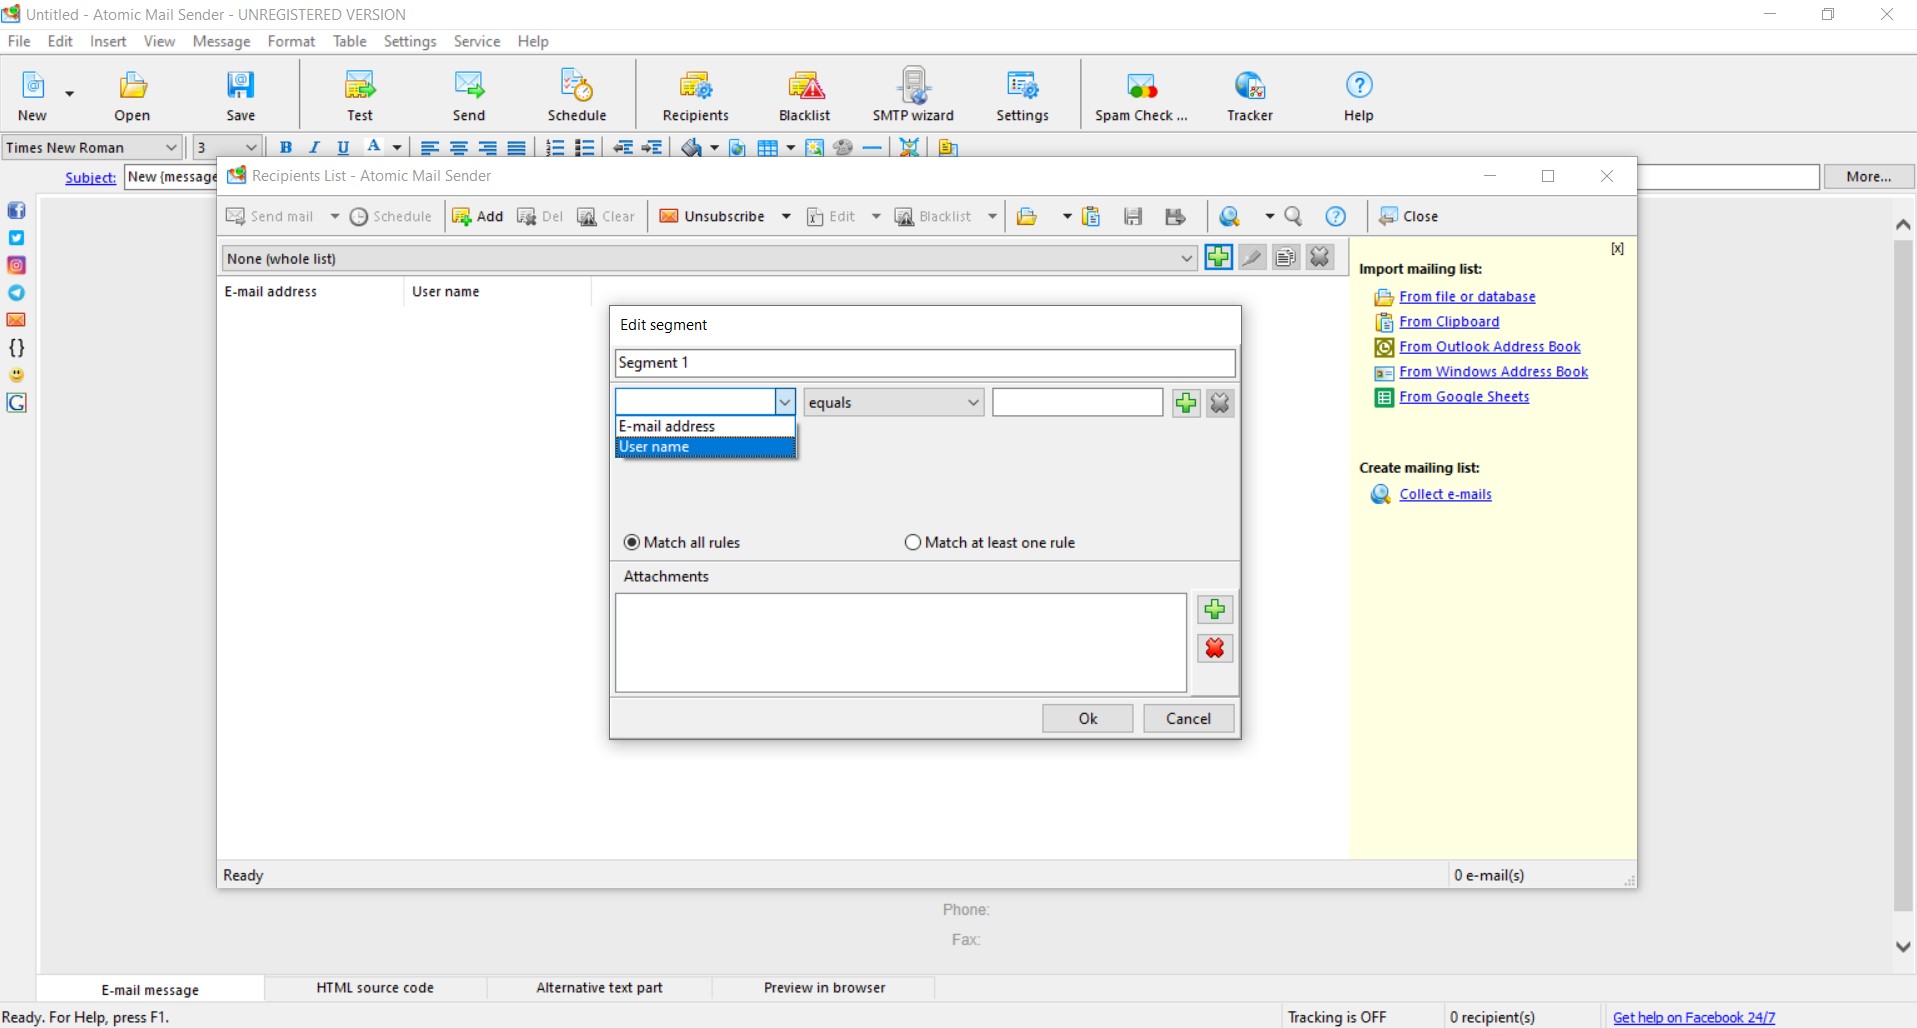Viewport: 1917px width, 1028px height.
Task: Open Get help on Facebook 24/7 link
Action: tap(1693, 1017)
